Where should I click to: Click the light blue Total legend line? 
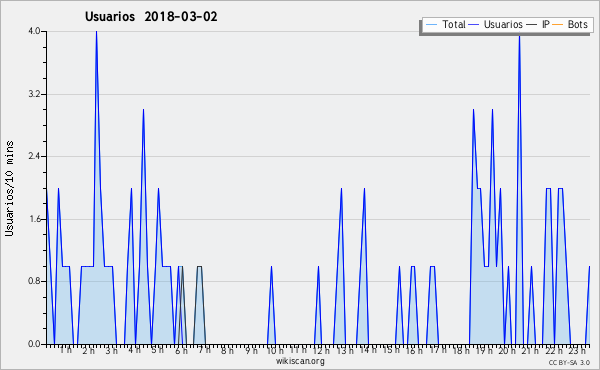431,25
